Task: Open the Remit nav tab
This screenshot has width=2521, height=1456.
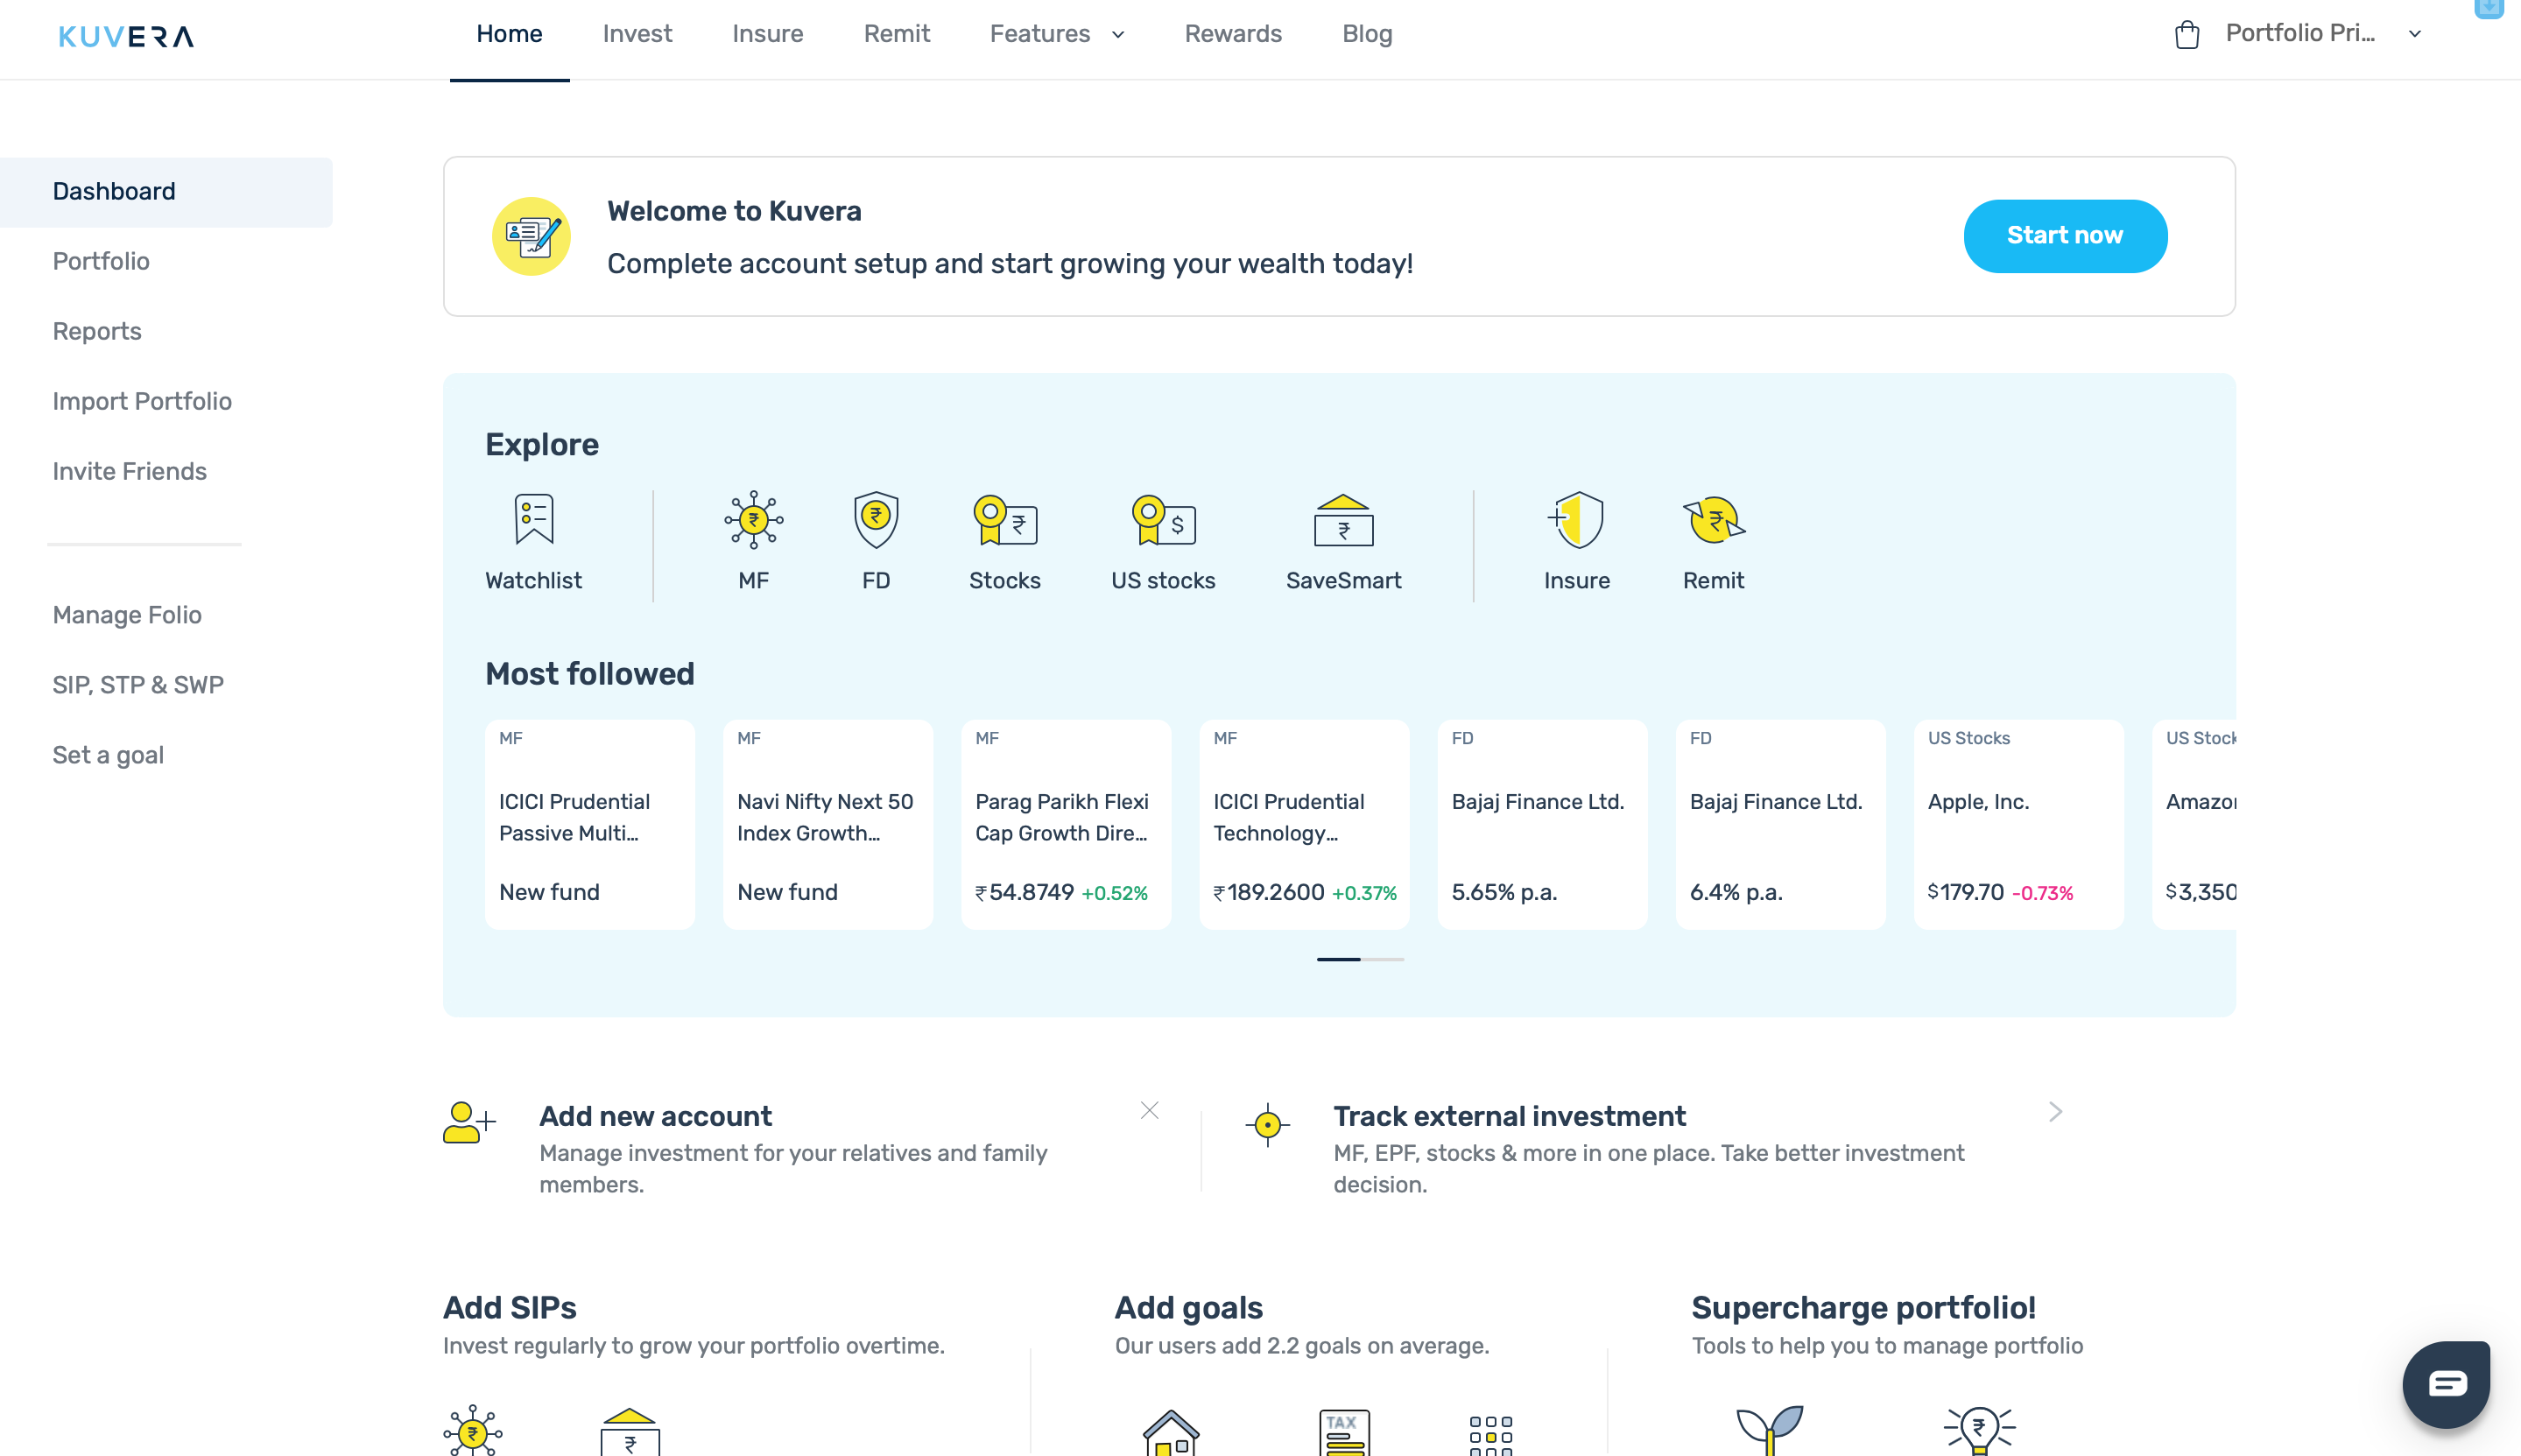Action: pos(896,34)
